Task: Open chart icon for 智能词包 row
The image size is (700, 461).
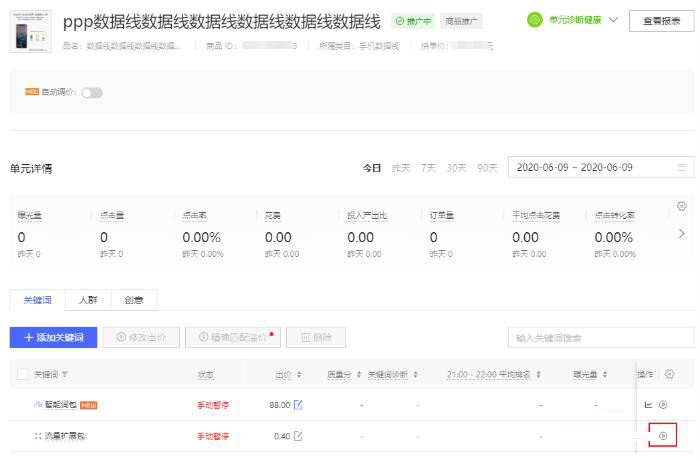Action: point(647,405)
